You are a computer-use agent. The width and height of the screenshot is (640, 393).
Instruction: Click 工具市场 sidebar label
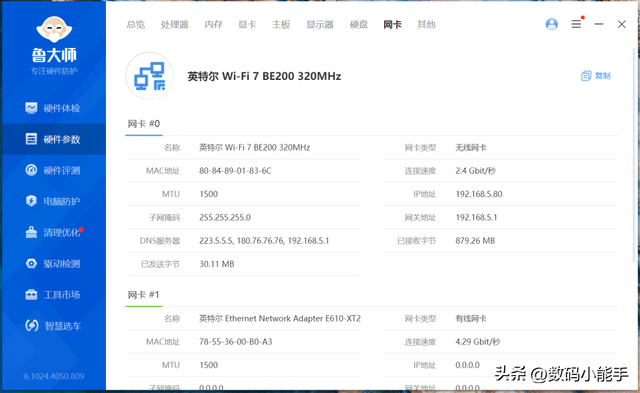(62, 295)
